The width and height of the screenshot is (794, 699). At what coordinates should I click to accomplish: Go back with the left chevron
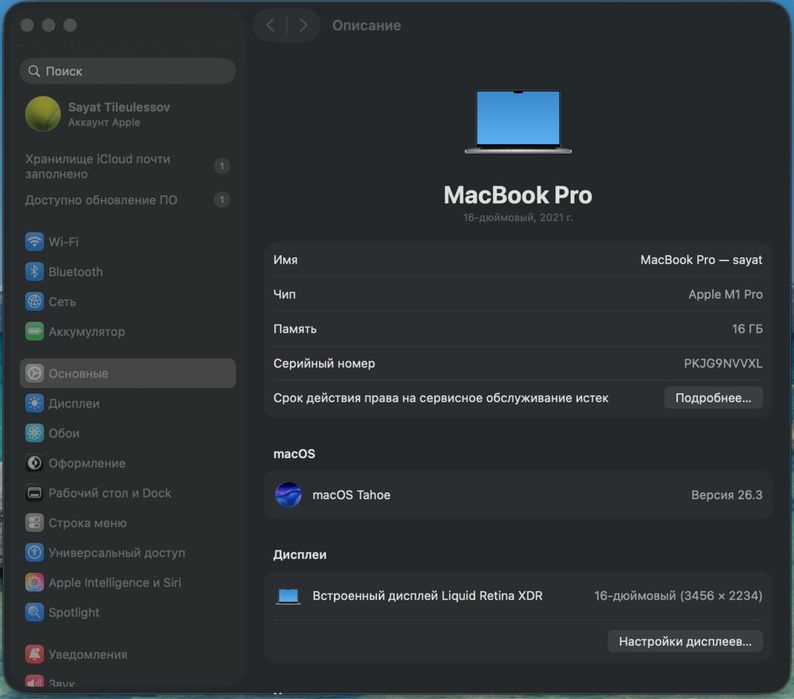point(270,25)
